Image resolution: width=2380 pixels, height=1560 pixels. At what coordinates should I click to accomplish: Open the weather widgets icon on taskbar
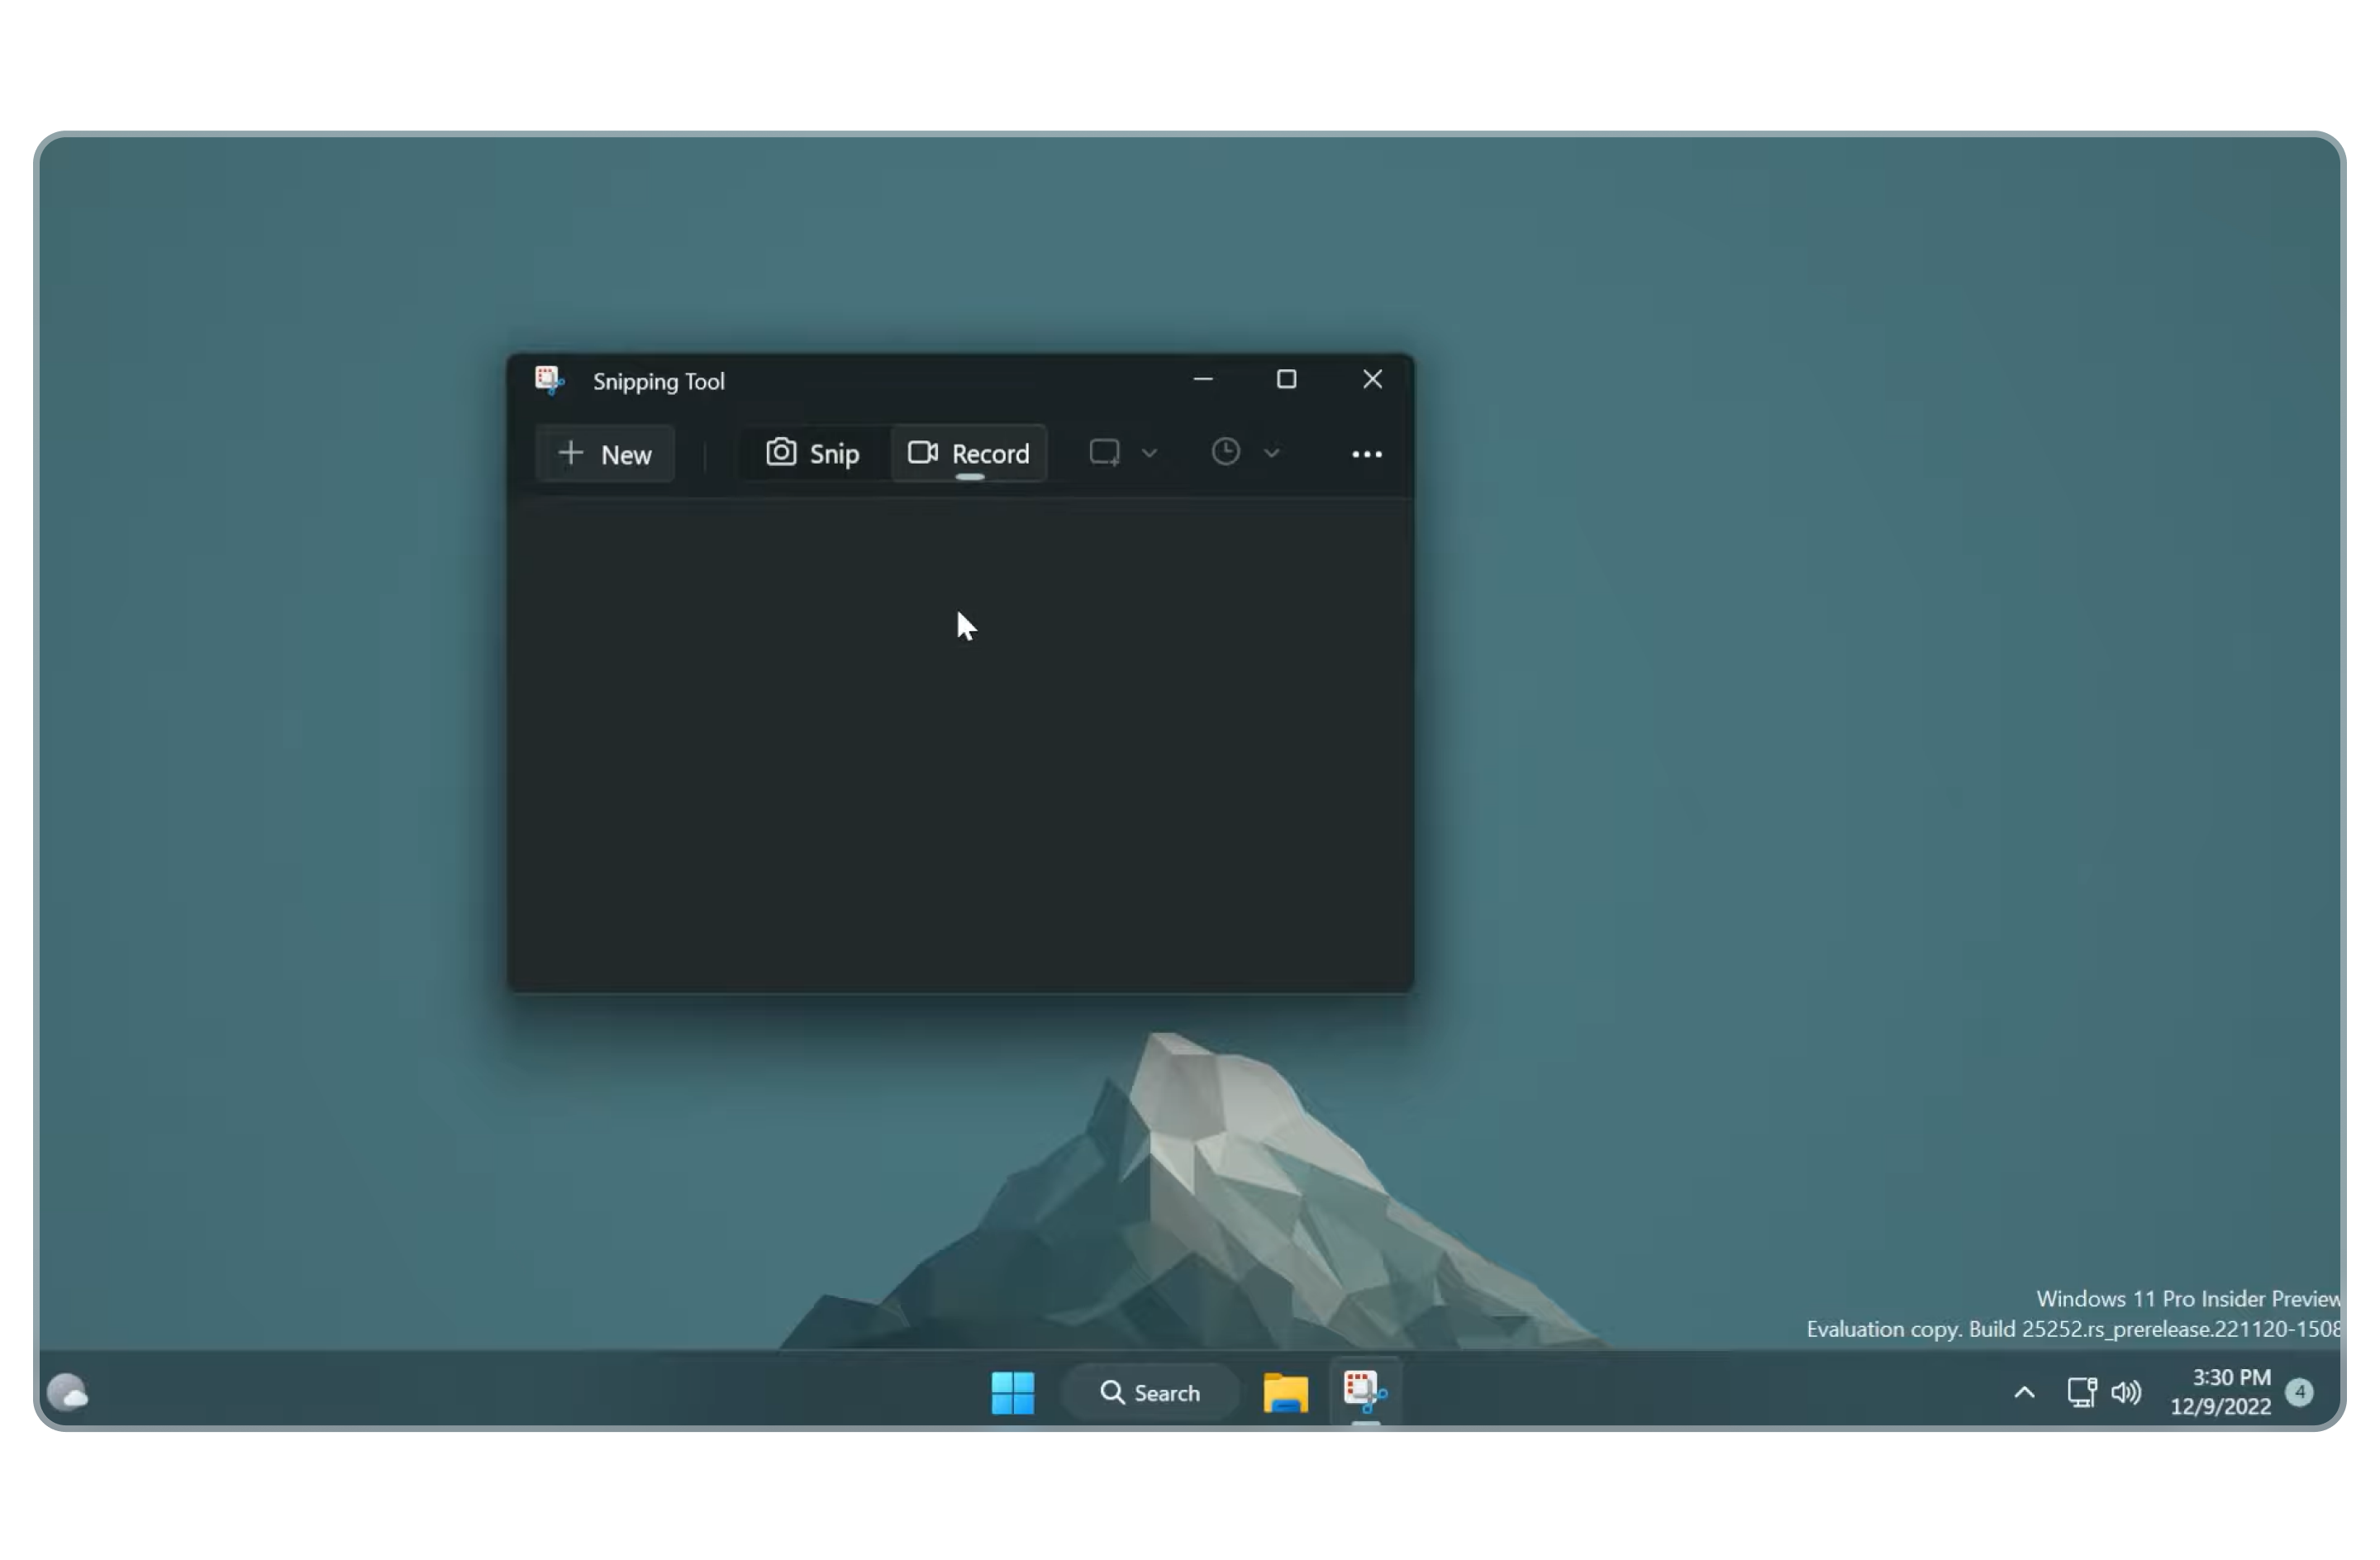68,1392
